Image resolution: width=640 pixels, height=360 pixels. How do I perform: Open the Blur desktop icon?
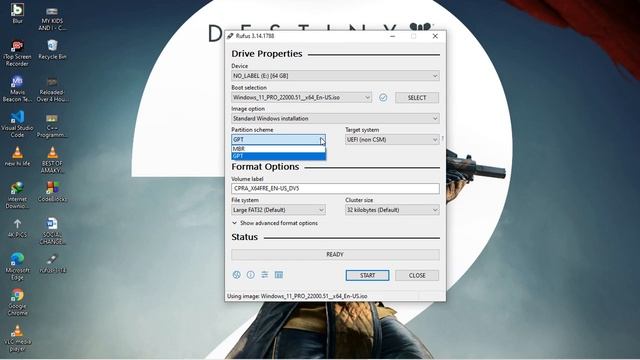(17, 13)
